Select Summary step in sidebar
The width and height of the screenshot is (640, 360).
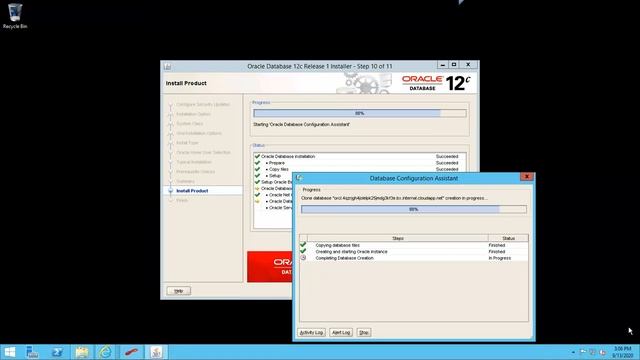click(x=186, y=181)
